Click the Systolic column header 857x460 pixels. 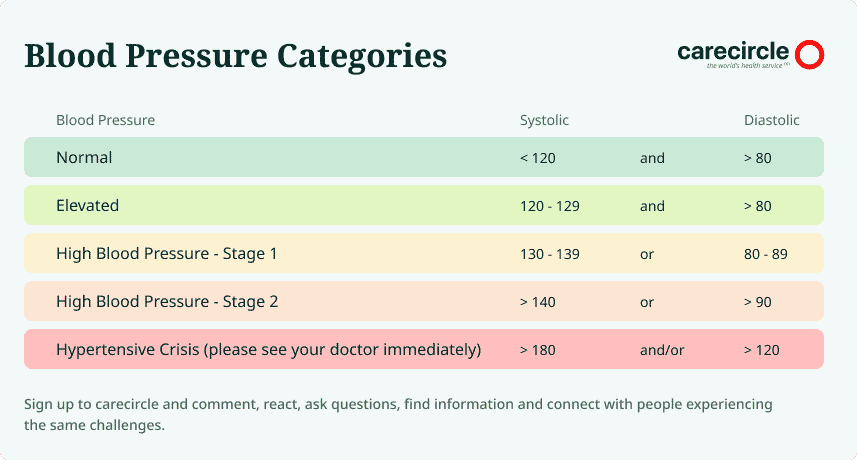pyautogui.click(x=544, y=120)
